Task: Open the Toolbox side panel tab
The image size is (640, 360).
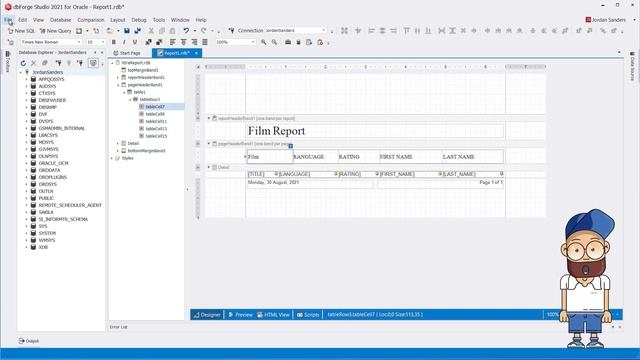Action: click(x=8, y=62)
